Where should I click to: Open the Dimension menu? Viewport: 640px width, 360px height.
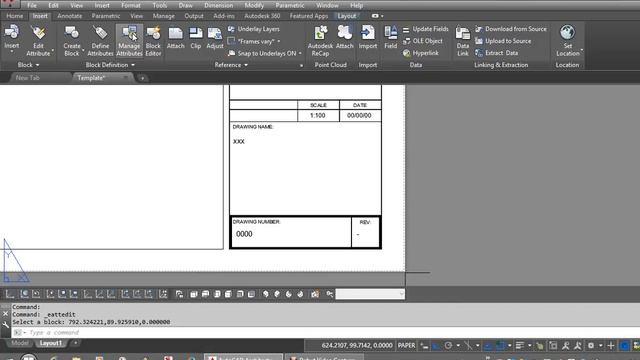[218, 5]
